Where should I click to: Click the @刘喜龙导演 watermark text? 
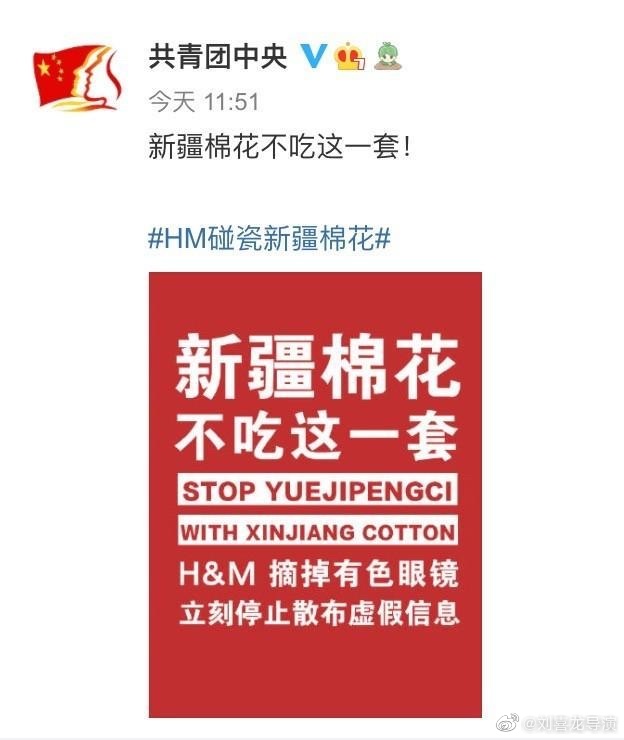pos(570,723)
